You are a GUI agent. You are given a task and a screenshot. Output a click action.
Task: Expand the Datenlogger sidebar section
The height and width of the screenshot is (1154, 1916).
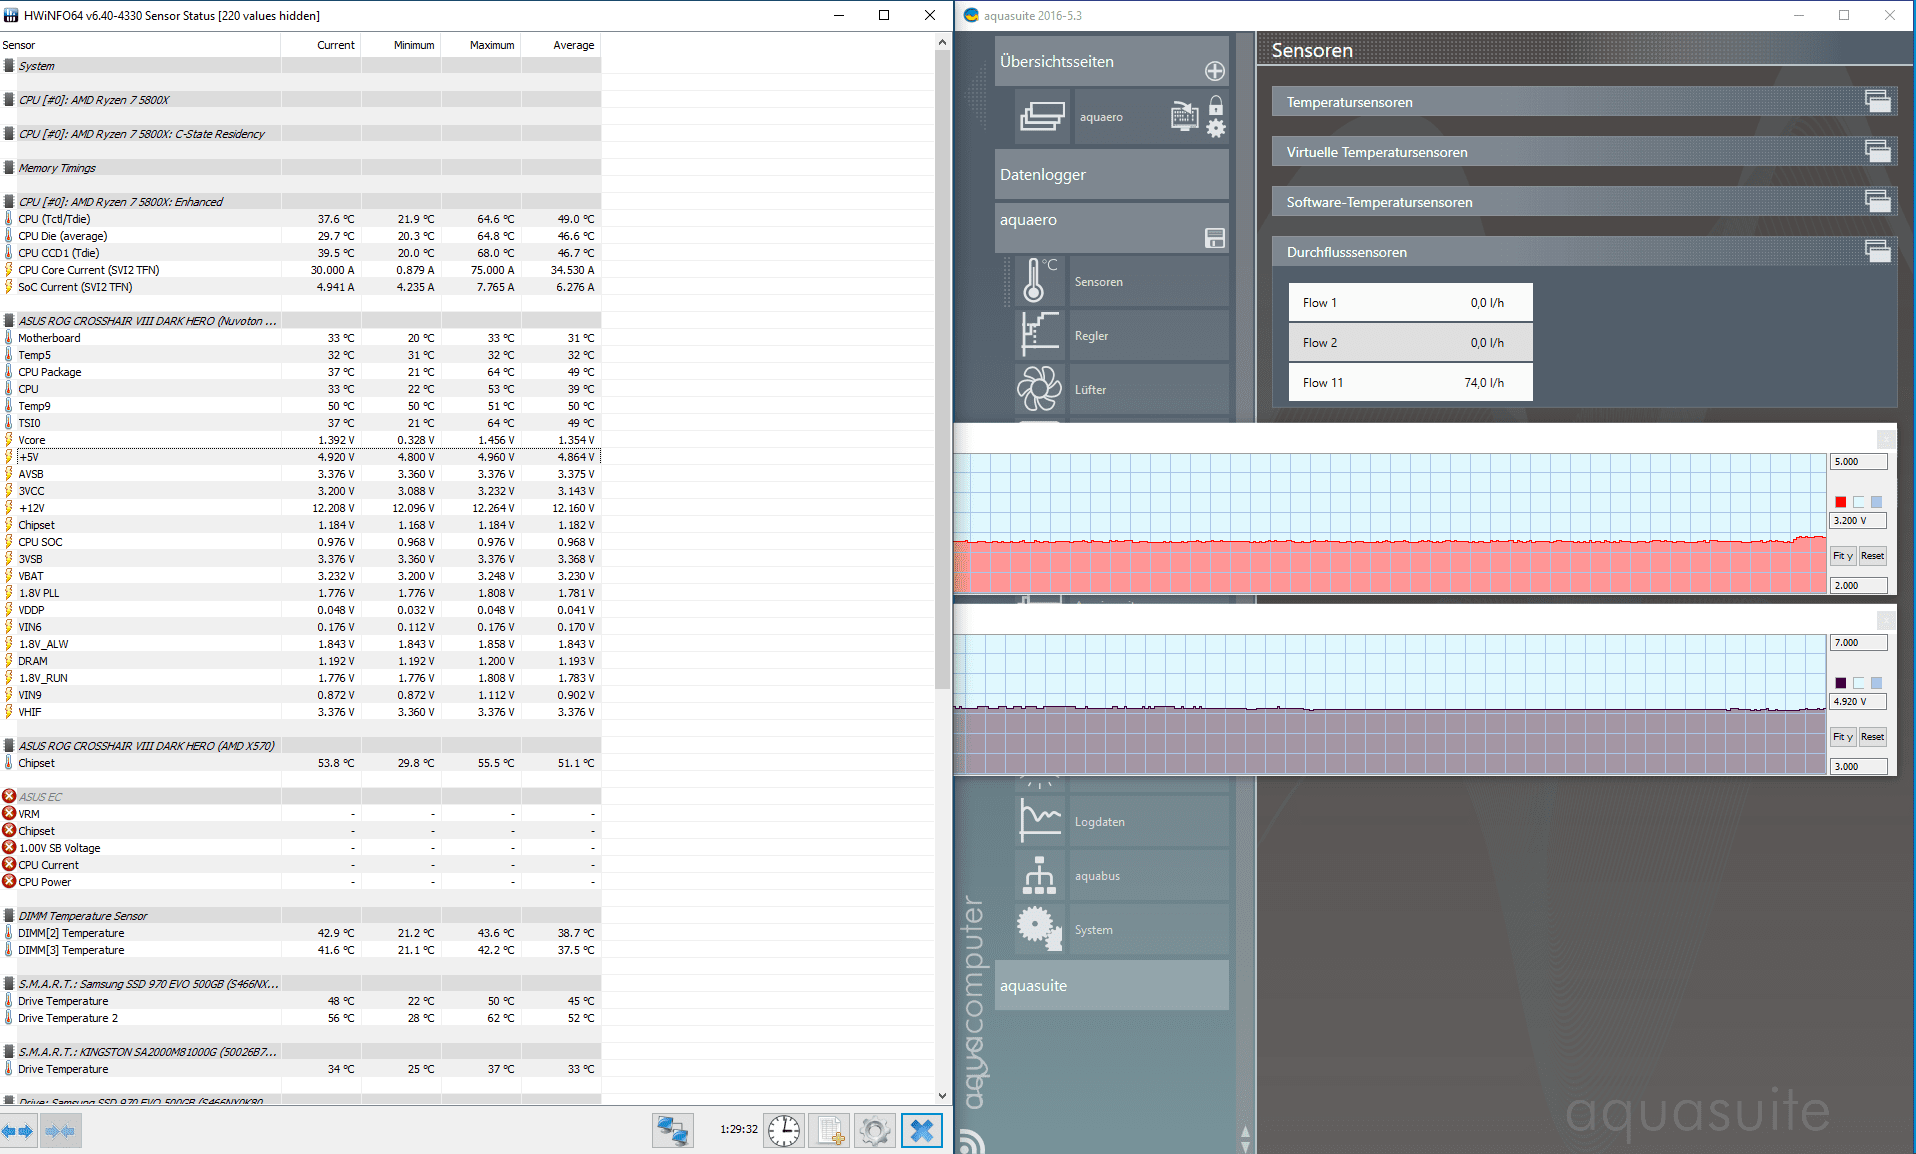1112,174
